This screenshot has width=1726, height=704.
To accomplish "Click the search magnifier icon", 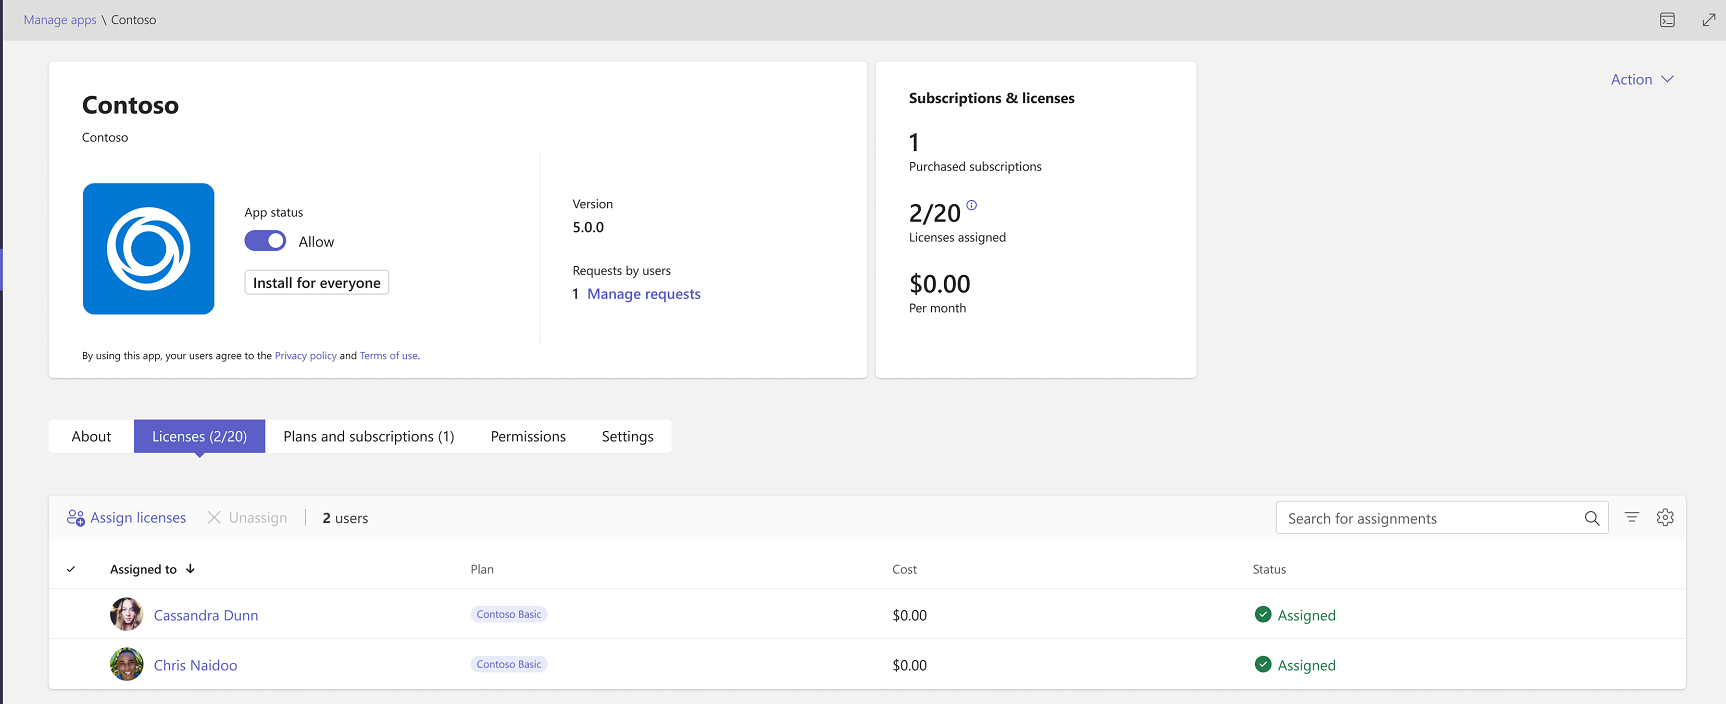I will coord(1591,518).
